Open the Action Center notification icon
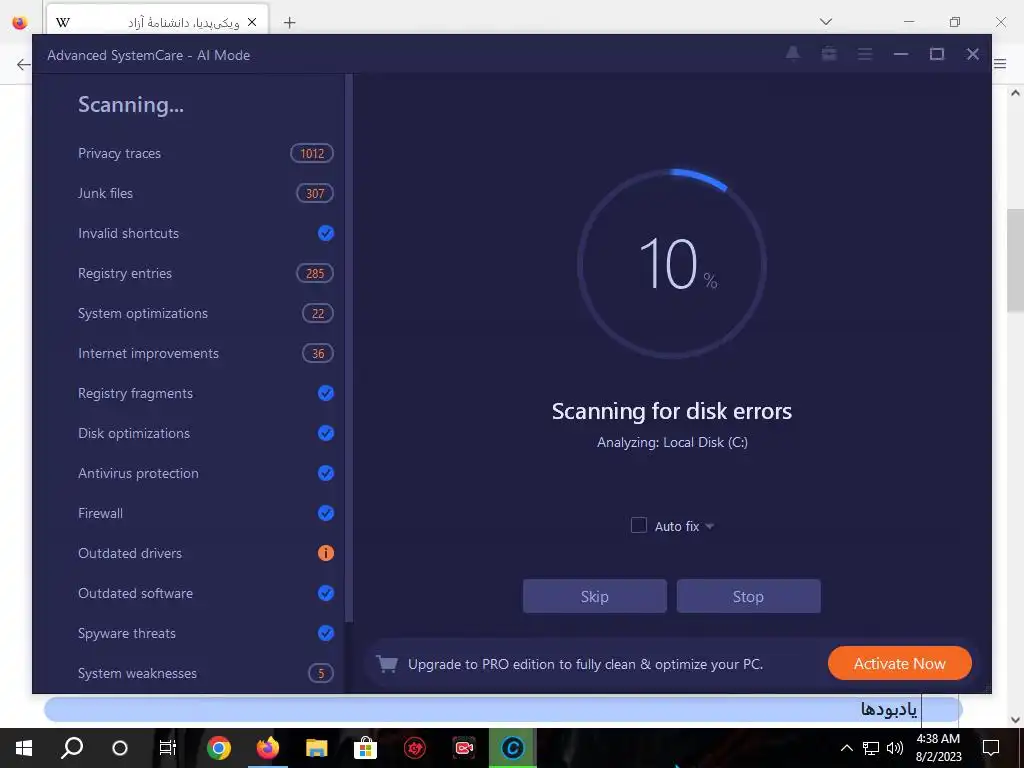 click(x=991, y=748)
